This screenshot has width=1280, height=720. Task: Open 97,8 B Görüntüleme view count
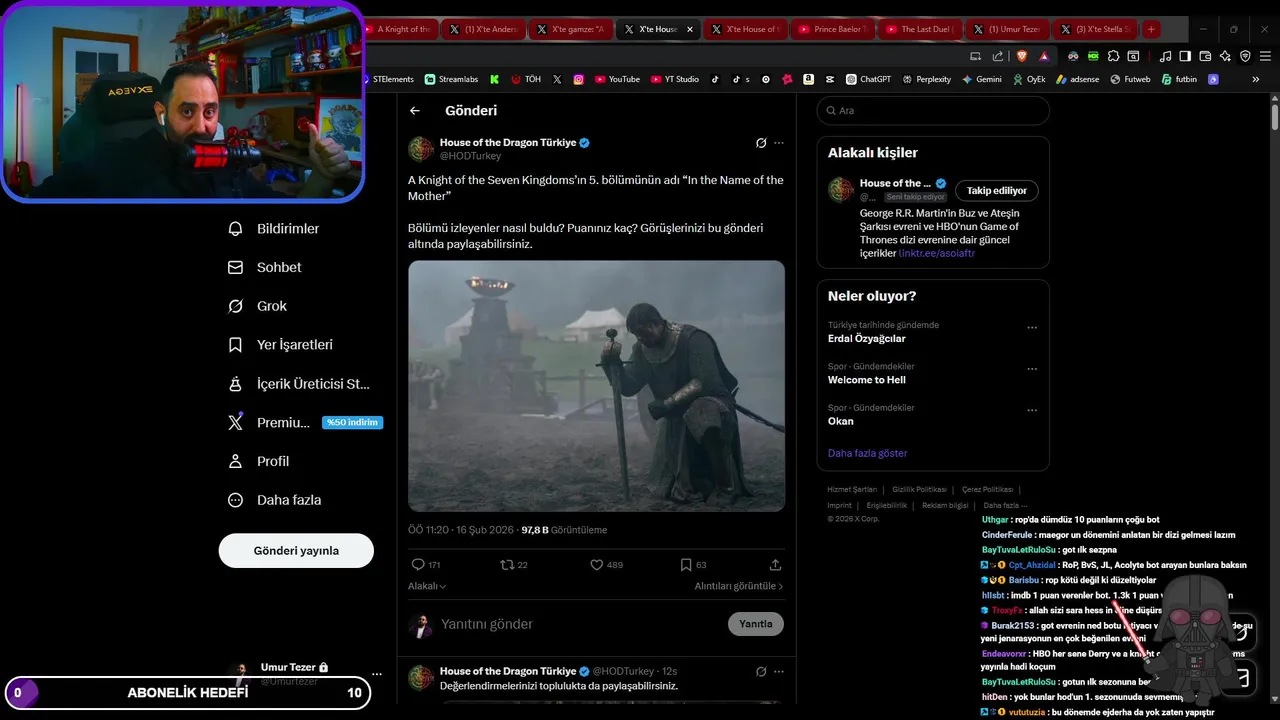point(564,530)
